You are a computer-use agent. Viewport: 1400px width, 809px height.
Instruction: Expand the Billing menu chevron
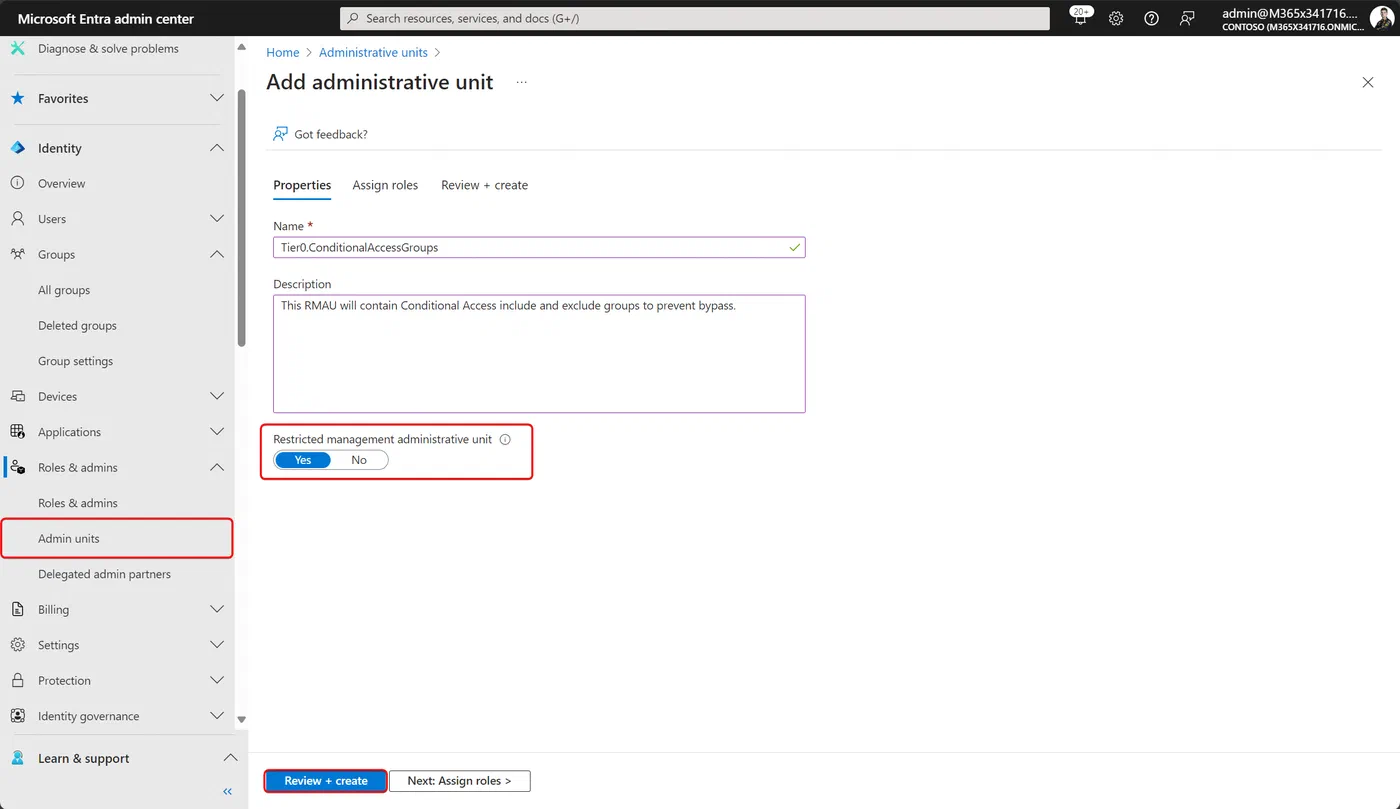pyautogui.click(x=217, y=610)
